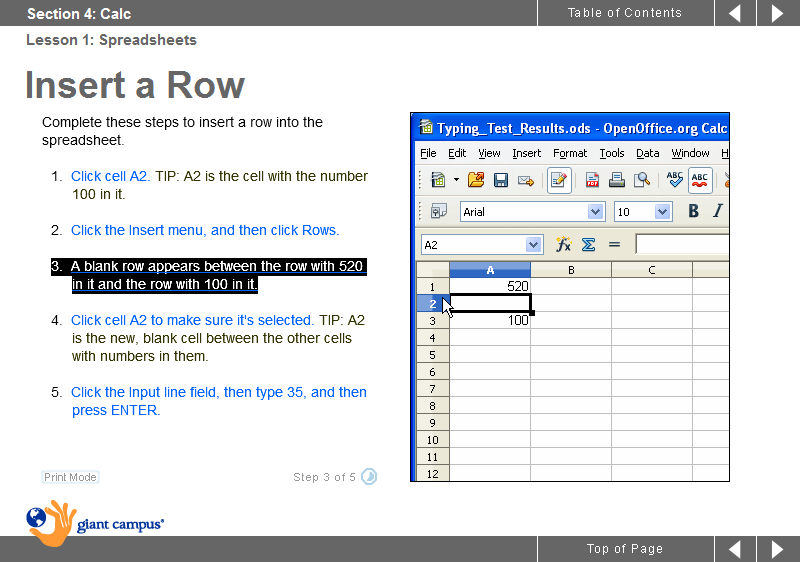The width and height of the screenshot is (800, 562).
Task: Open the Insert menu
Action: point(527,153)
